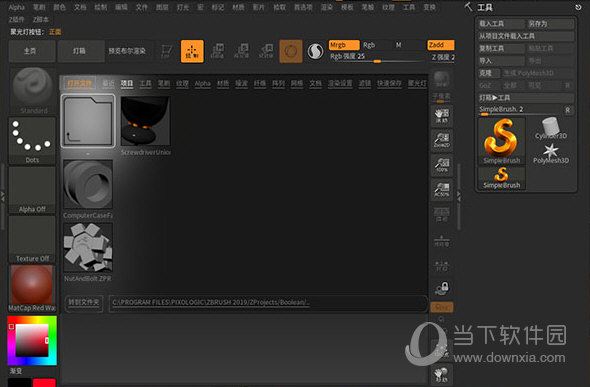Click the 载入工具 load tool button

pyautogui.click(x=501, y=24)
